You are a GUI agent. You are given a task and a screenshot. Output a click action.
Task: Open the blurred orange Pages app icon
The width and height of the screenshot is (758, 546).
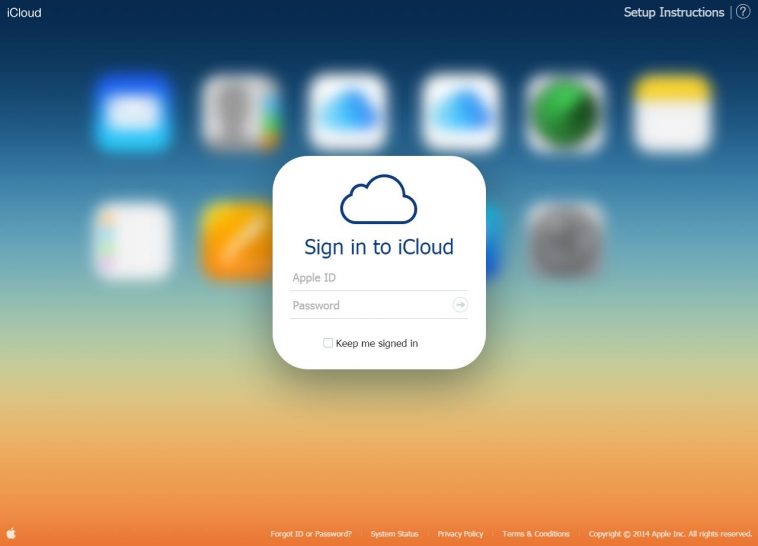point(237,240)
